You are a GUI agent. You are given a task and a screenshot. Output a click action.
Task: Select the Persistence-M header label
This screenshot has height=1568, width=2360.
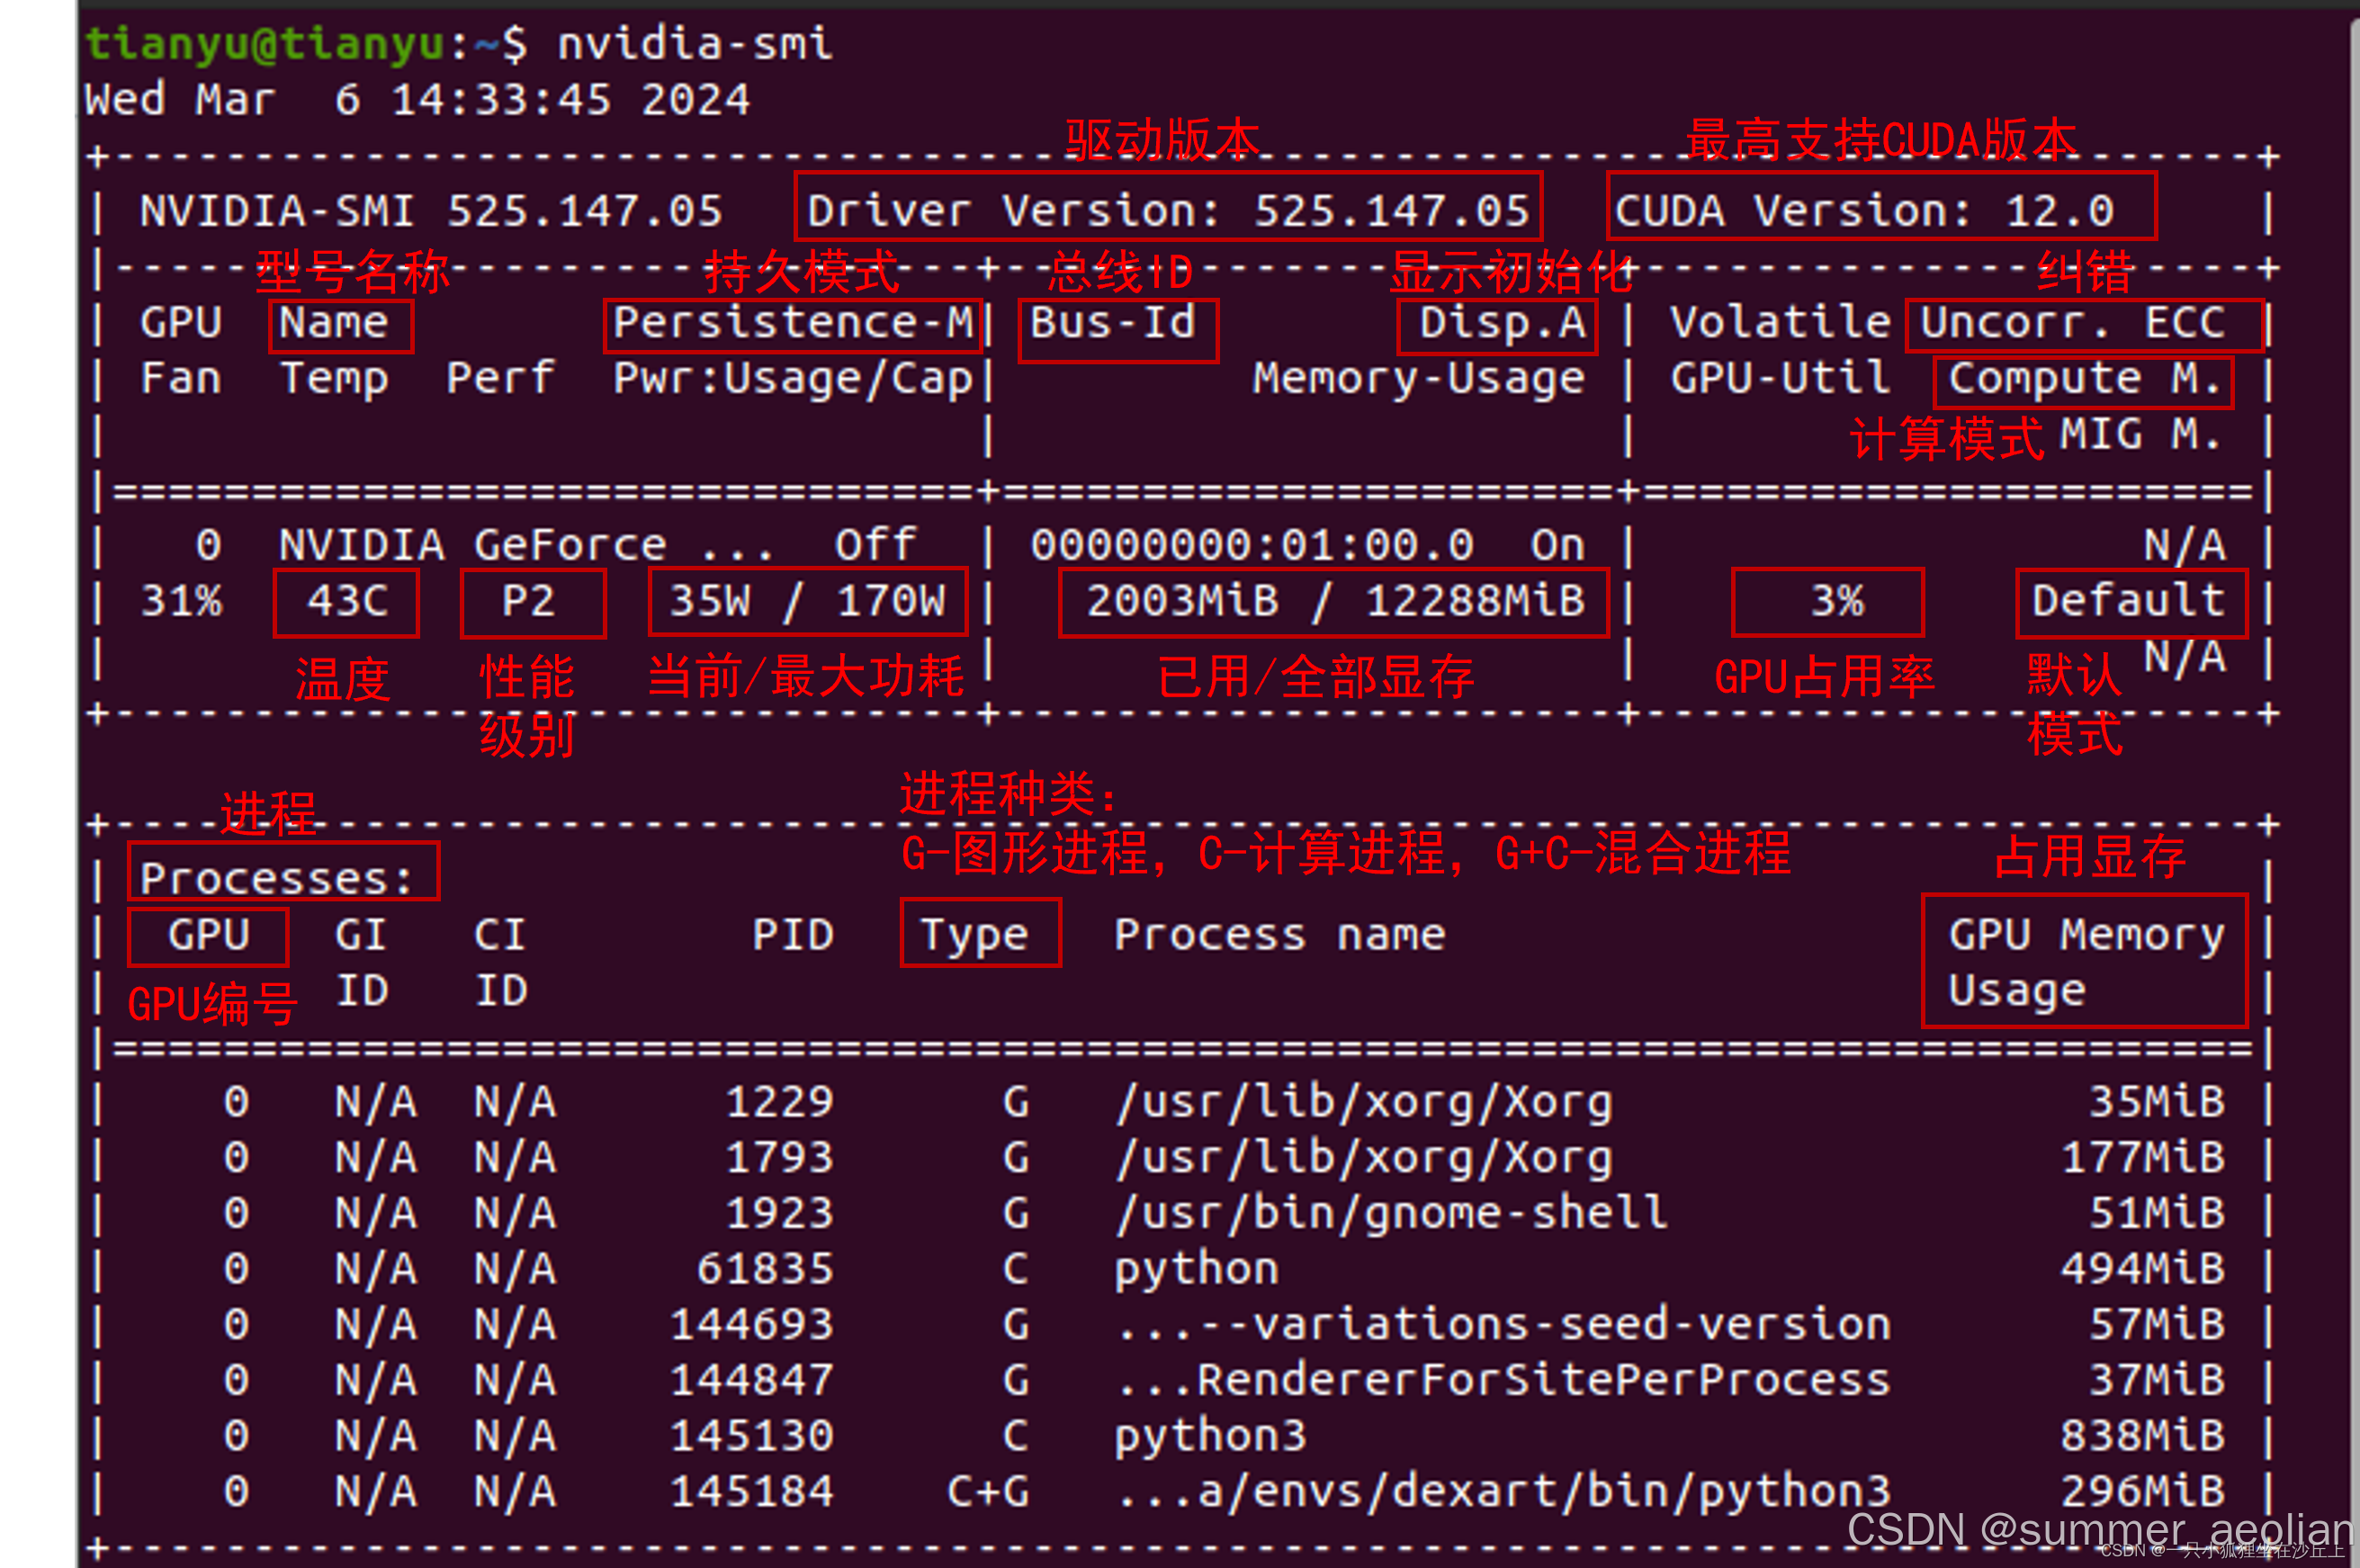click(792, 323)
